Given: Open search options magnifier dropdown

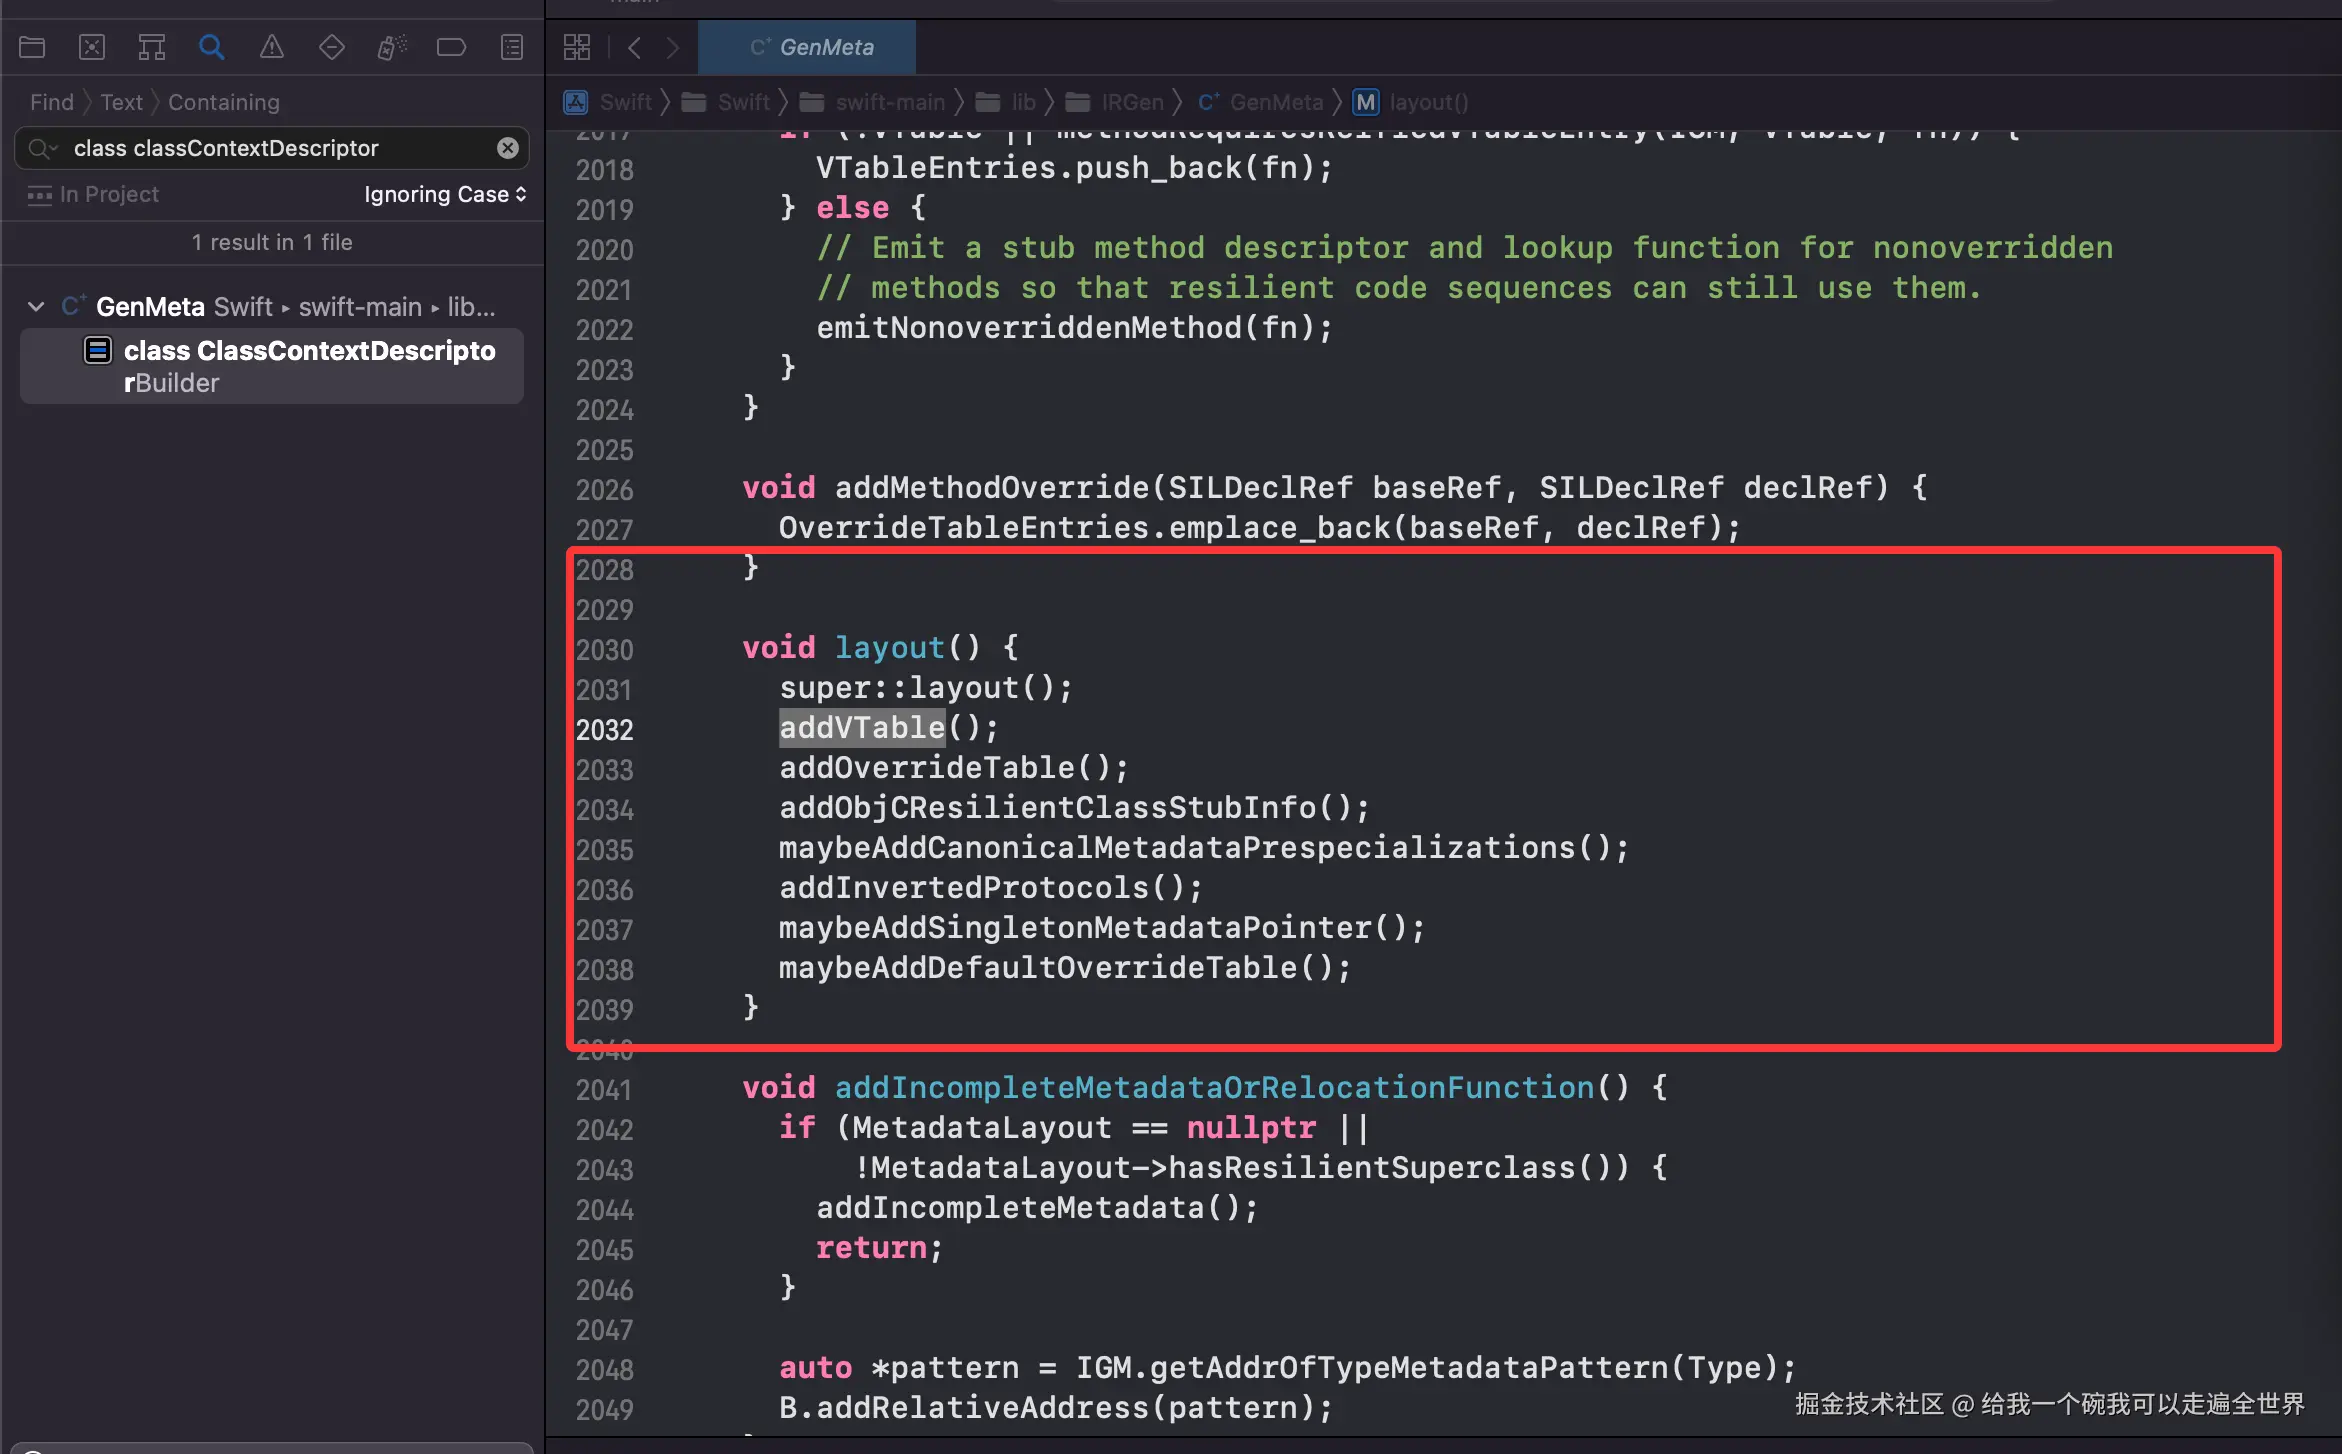Looking at the screenshot, I should (x=42, y=148).
